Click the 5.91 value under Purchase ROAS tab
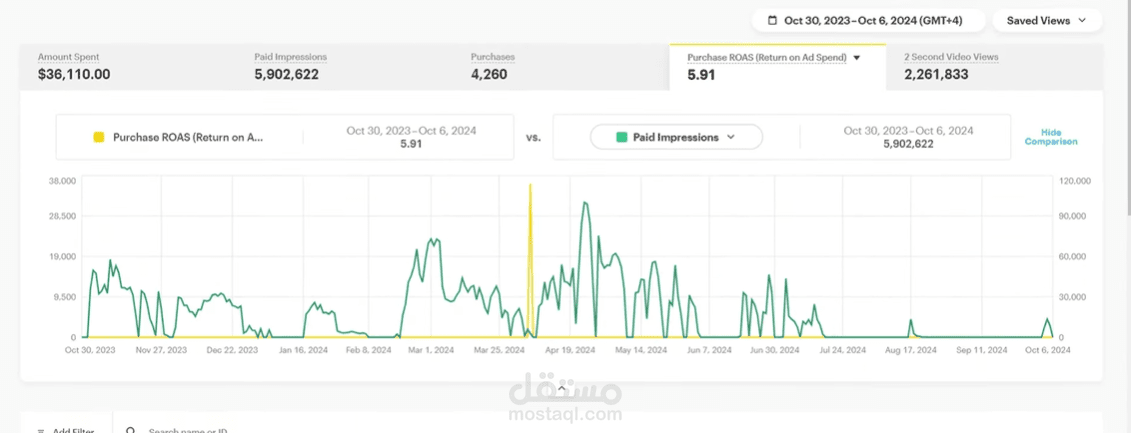The width and height of the screenshot is (1131, 433). click(701, 74)
